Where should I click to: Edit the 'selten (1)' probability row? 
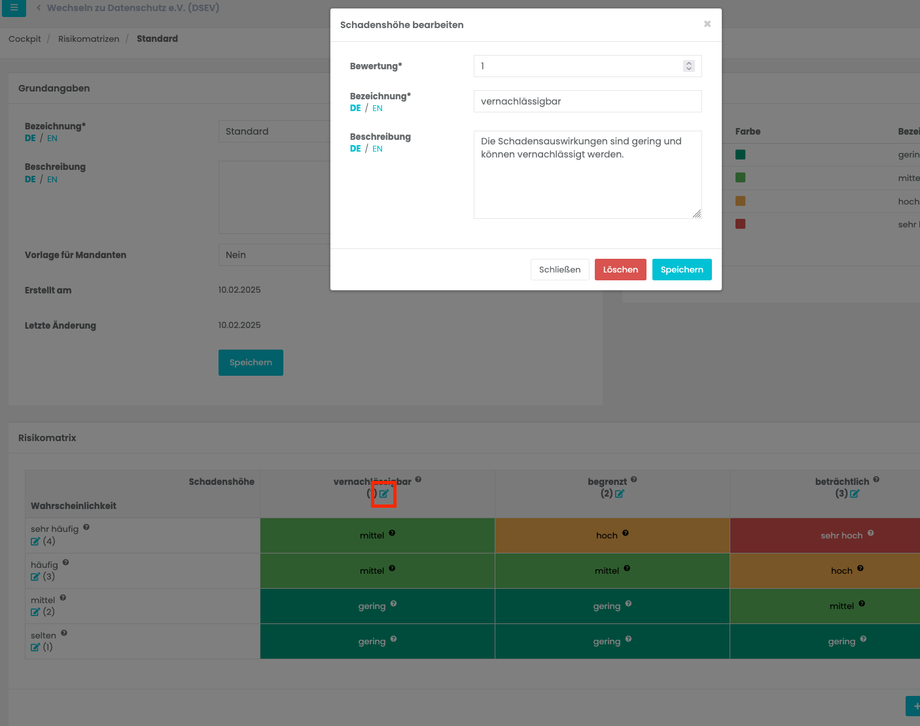click(x=35, y=647)
